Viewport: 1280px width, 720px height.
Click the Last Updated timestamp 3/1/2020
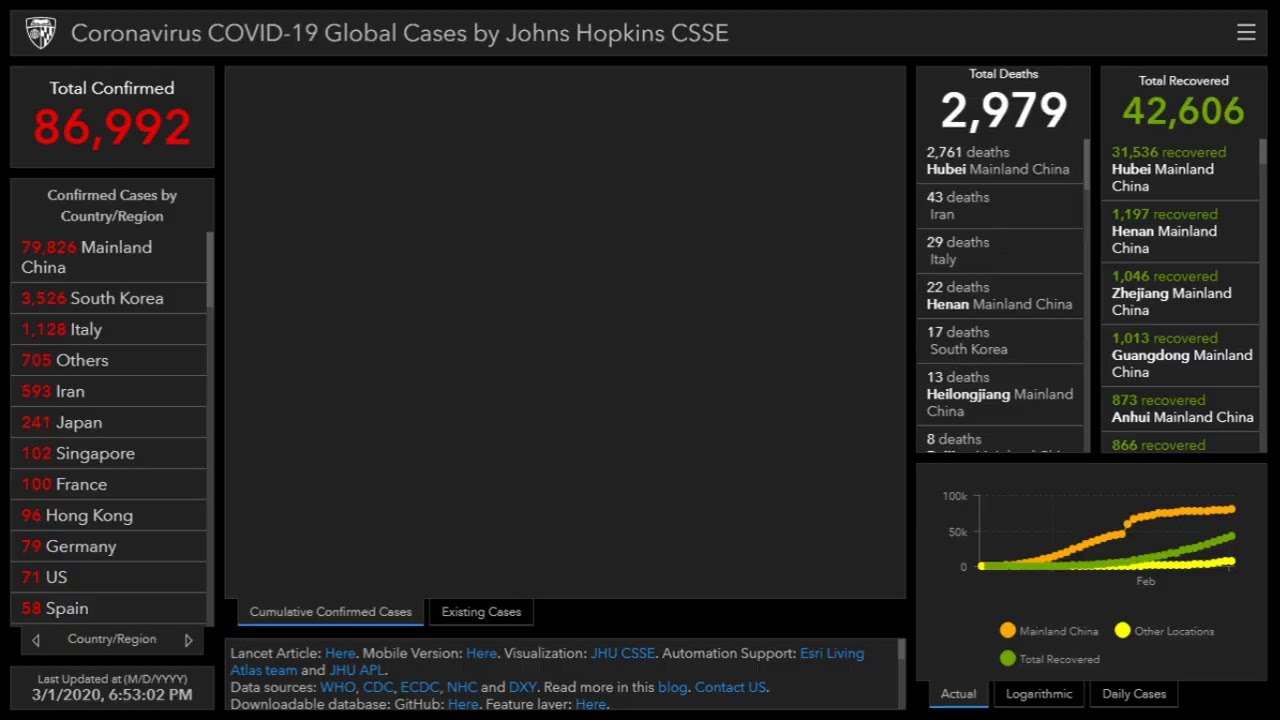click(x=112, y=694)
